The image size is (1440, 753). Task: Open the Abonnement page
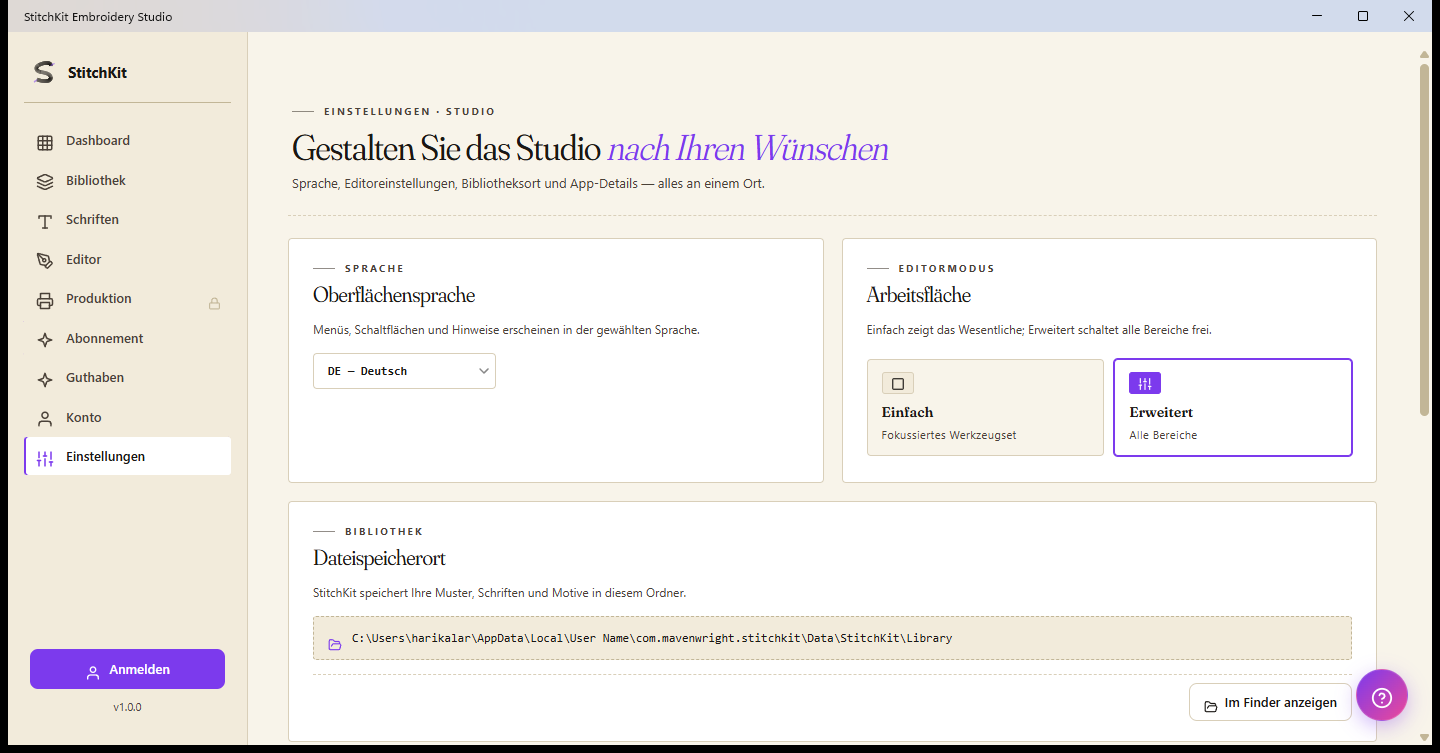[x=128, y=339]
